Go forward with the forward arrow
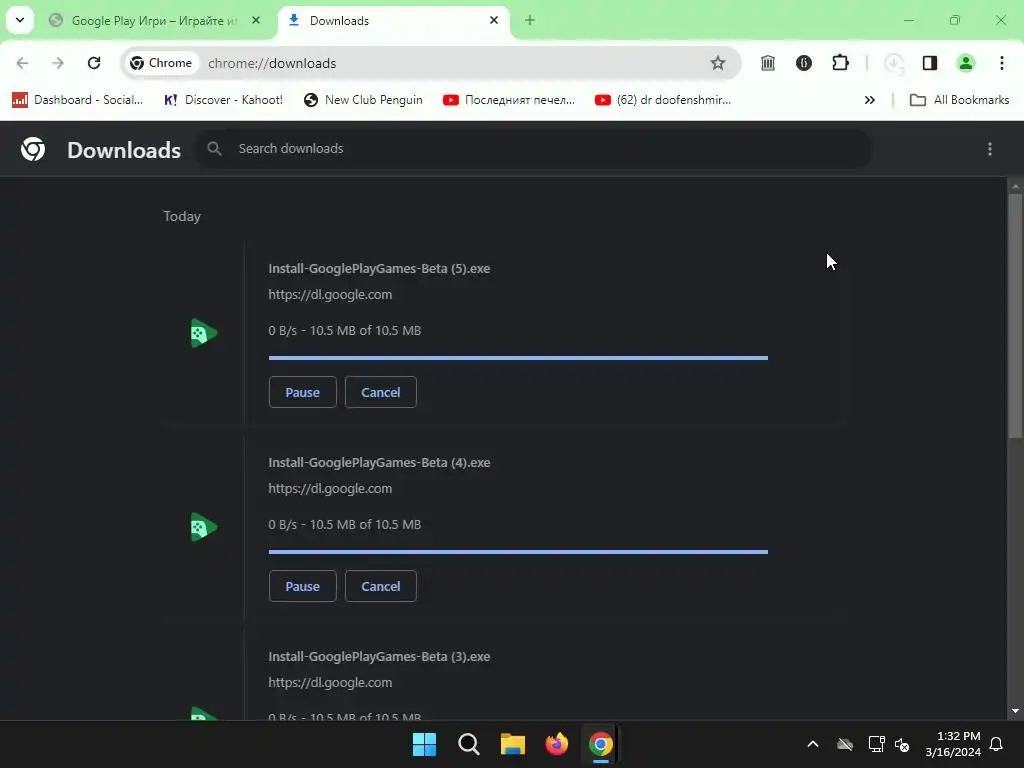The width and height of the screenshot is (1024, 768). tap(58, 63)
